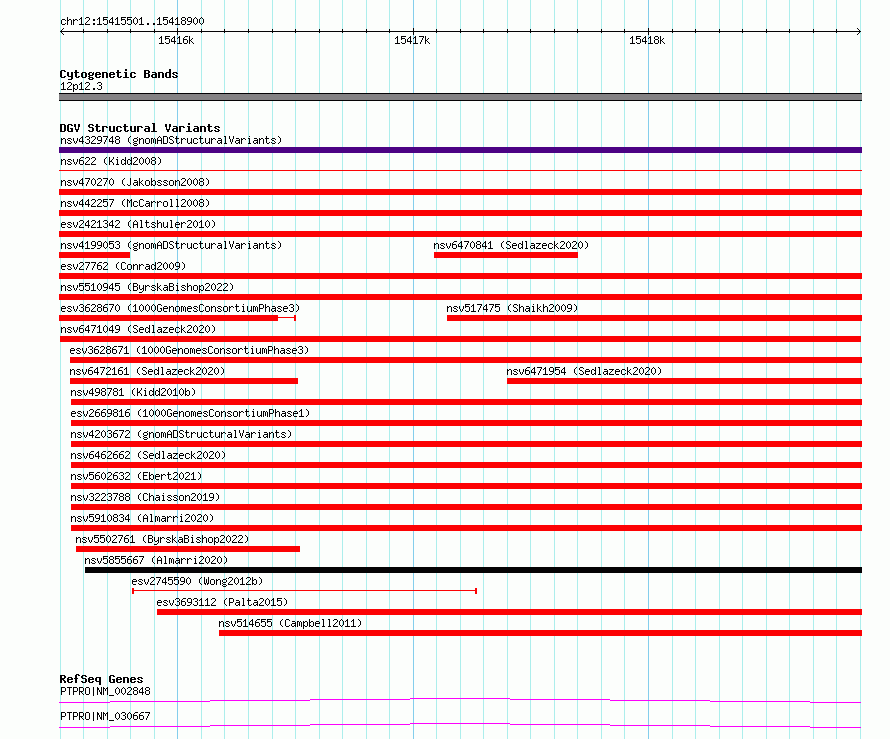Screen dimensions: 890x739
Task: Click the RefSeq Genes track title
Action: (101, 679)
